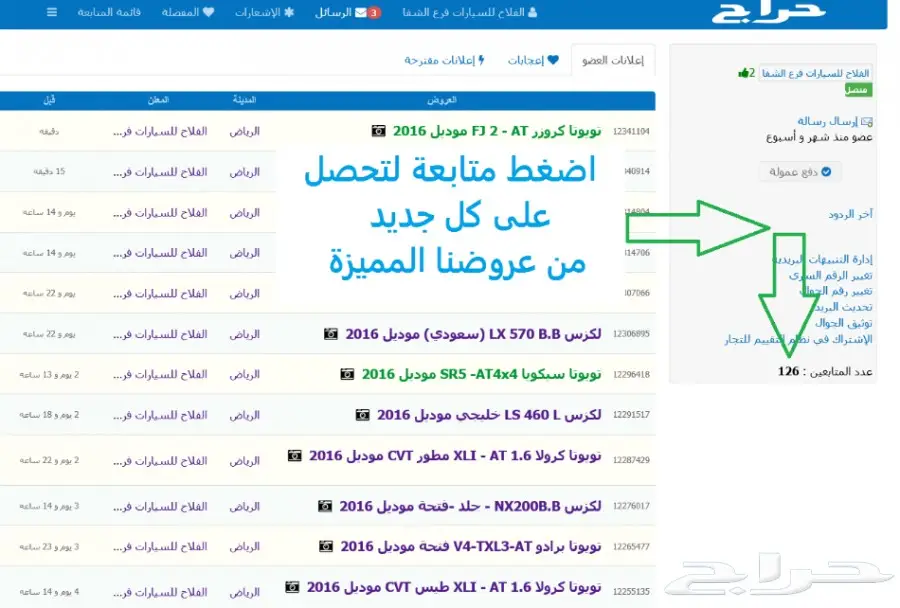Click المدينة column header
This screenshot has width=900, height=608.
(x=245, y=100)
